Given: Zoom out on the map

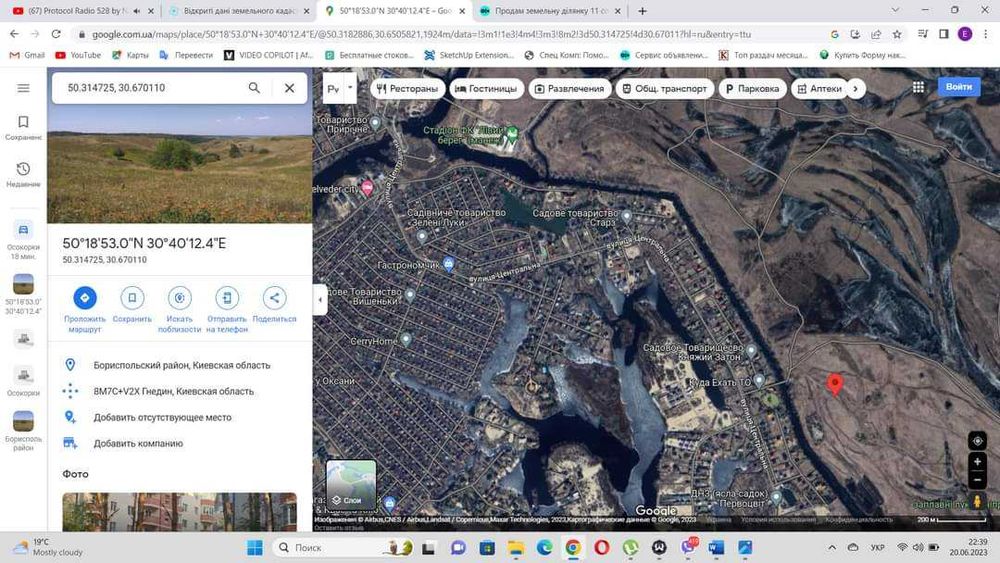Looking at the screenshot, I should click(x=977, y=479).
